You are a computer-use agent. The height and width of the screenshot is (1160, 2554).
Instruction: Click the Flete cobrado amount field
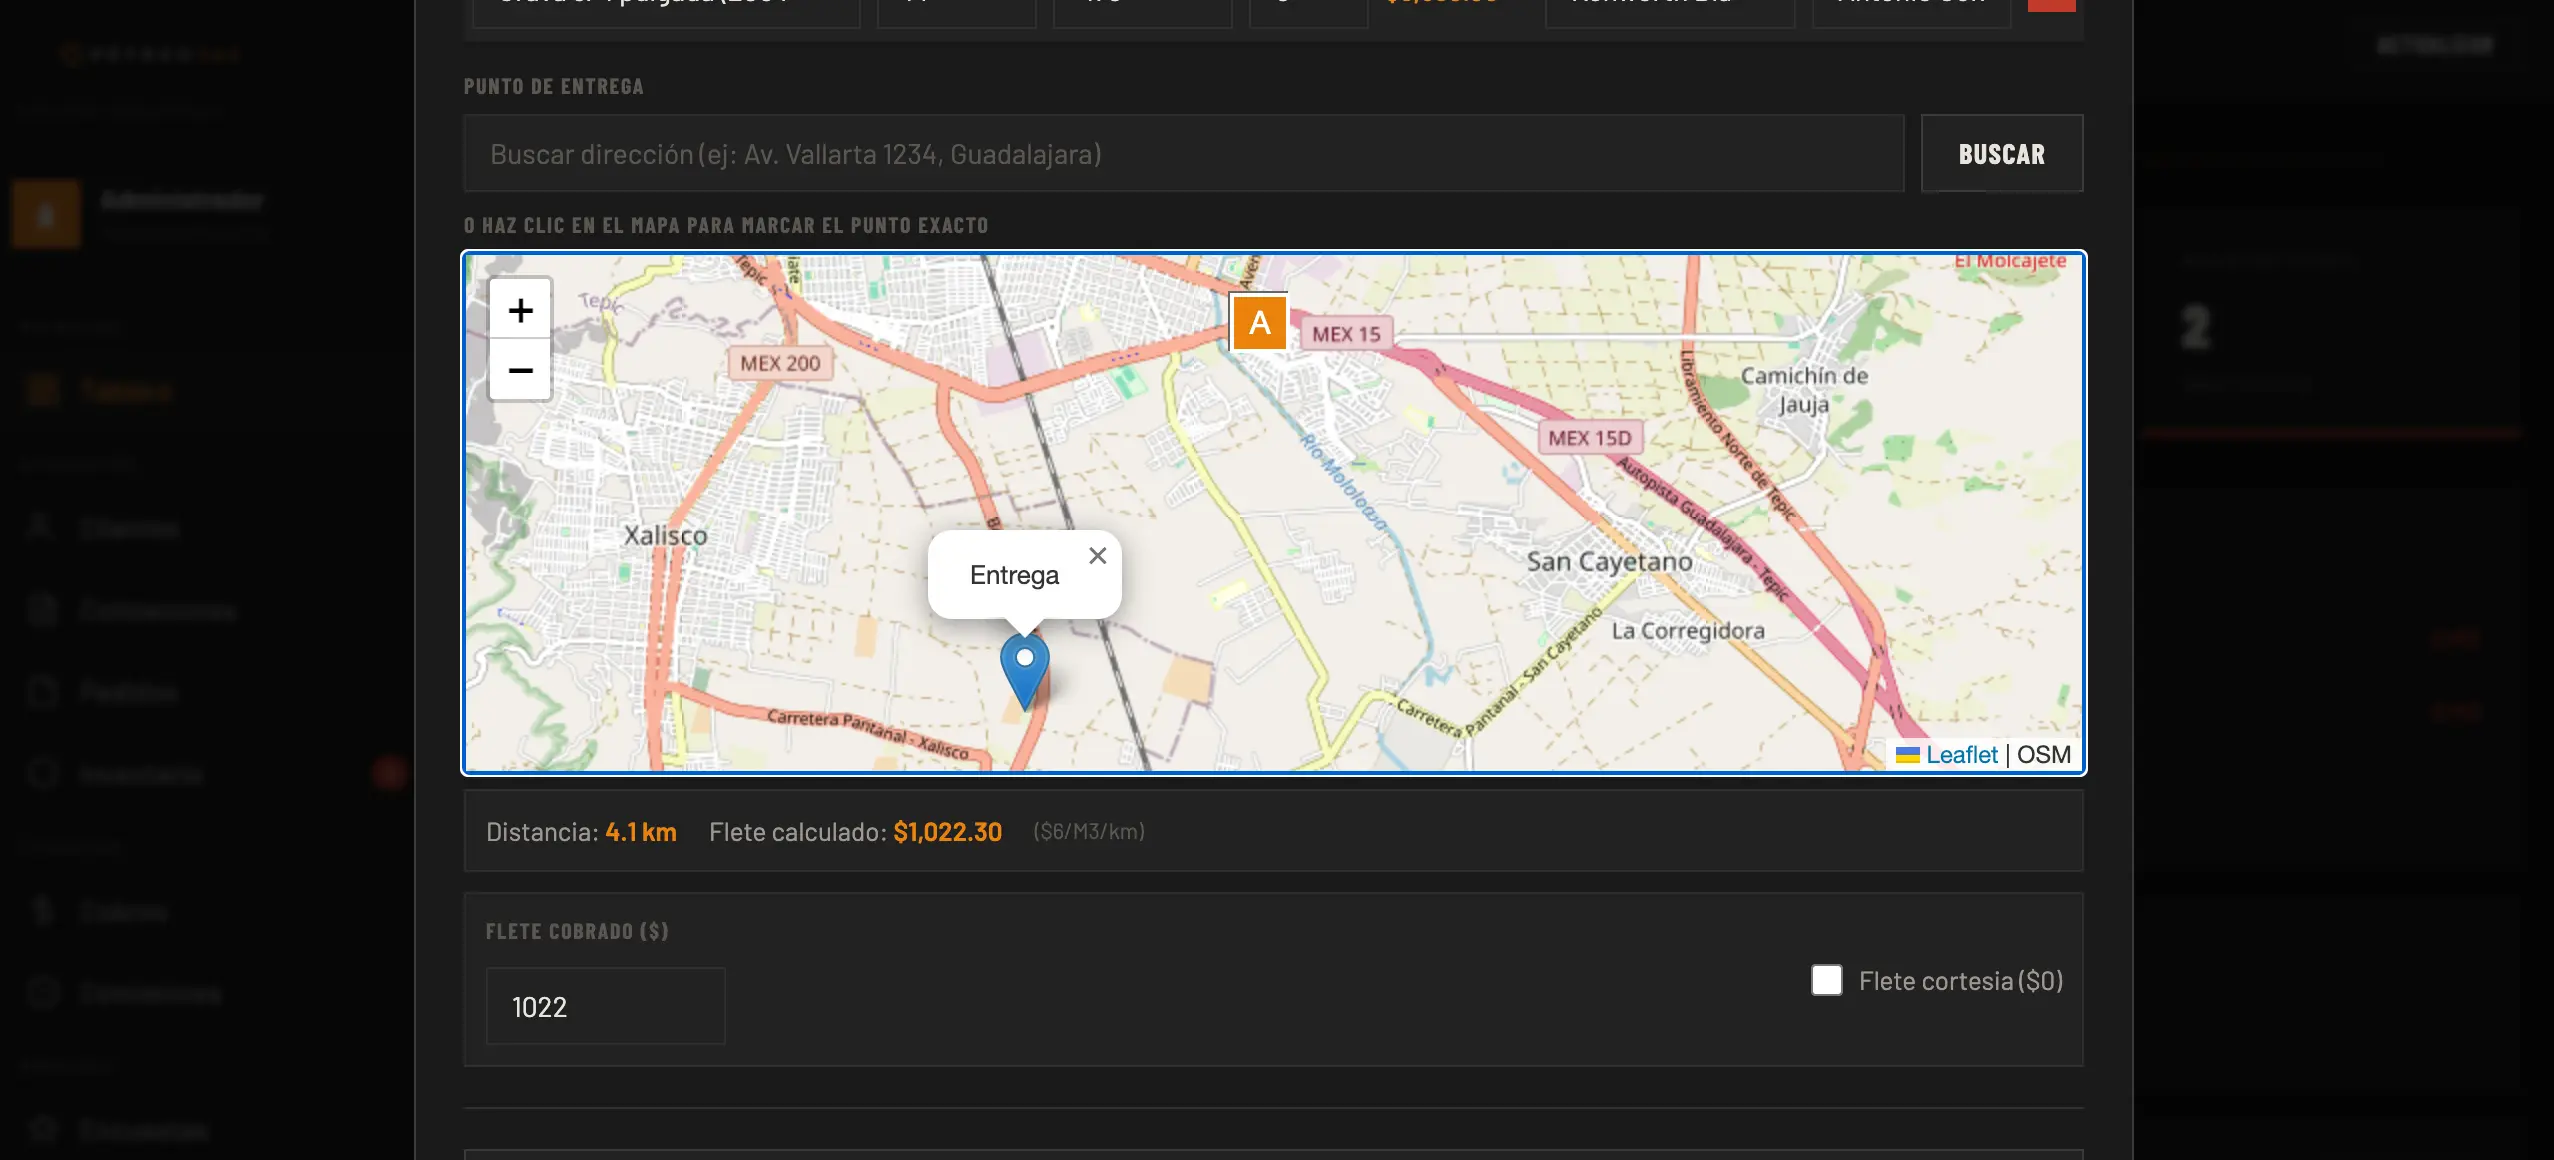(606, 1006)
